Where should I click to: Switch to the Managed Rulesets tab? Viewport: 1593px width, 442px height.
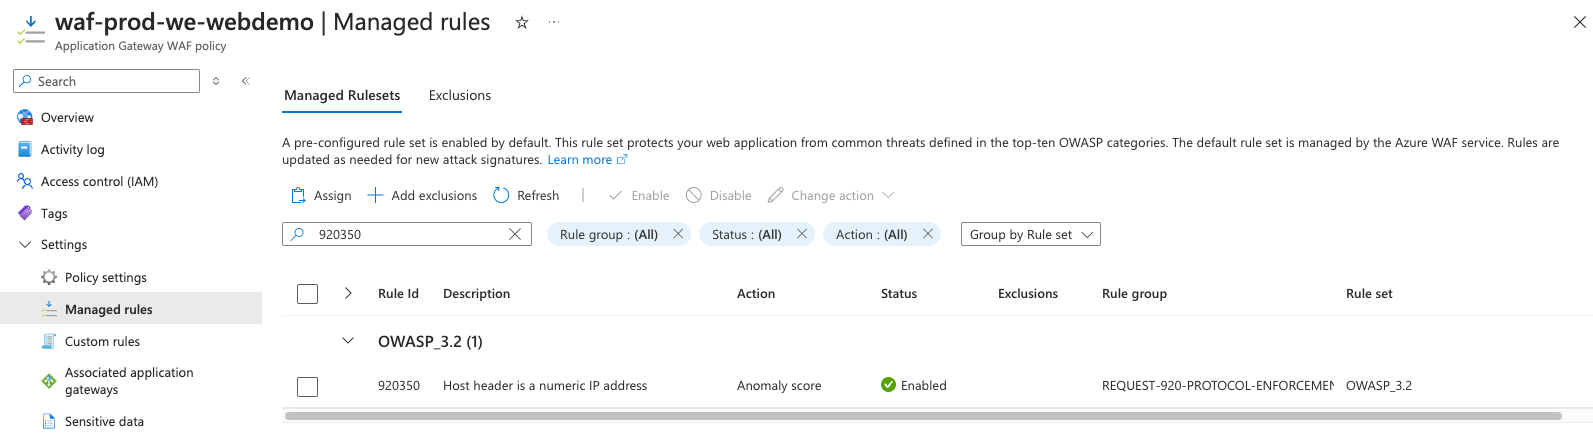coord(342,95)
